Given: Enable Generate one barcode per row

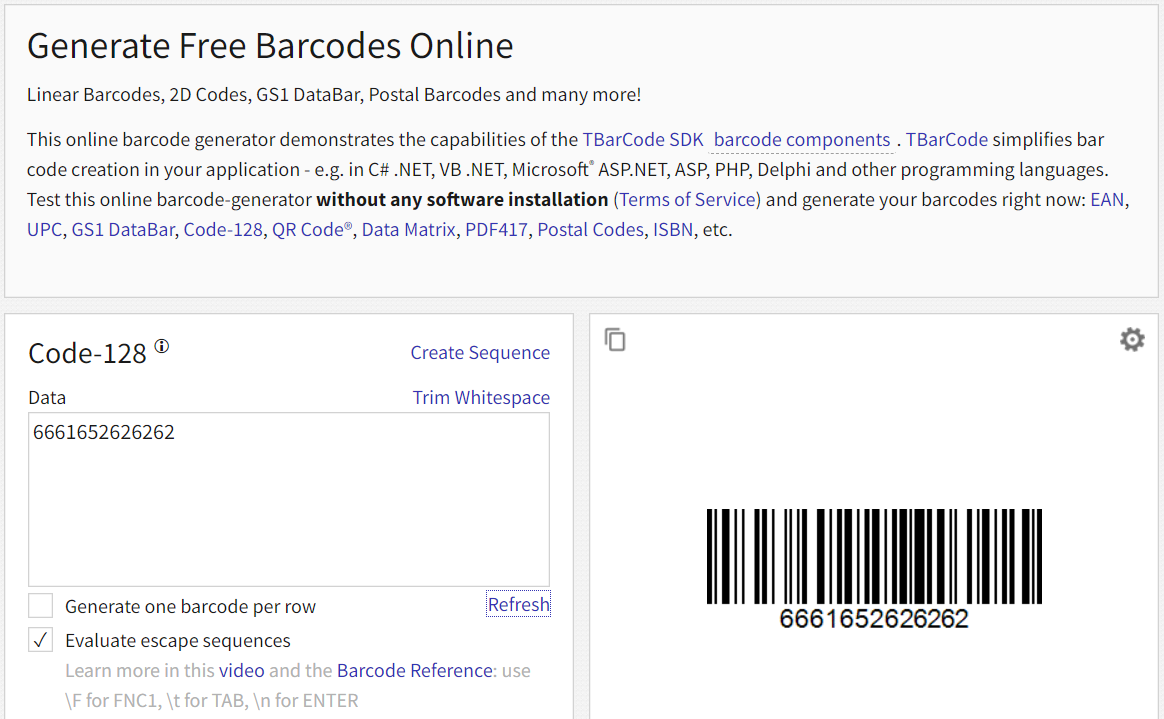Looking at the screenshot, I should coord(41,605).
